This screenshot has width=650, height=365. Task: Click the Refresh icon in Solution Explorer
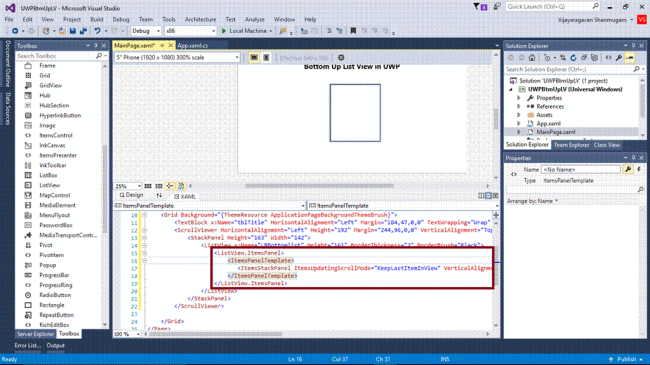coord(573,58)
